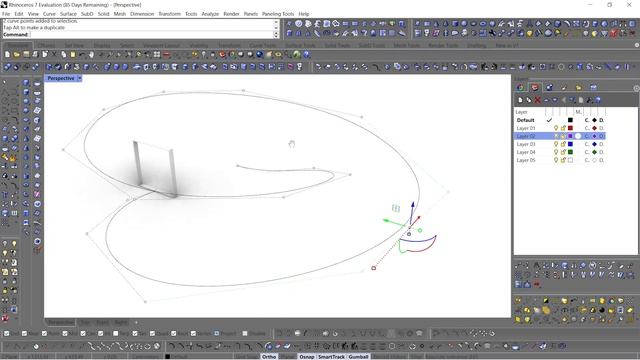Toggle Layer 01 light bulb visibility

pos(556,128)
